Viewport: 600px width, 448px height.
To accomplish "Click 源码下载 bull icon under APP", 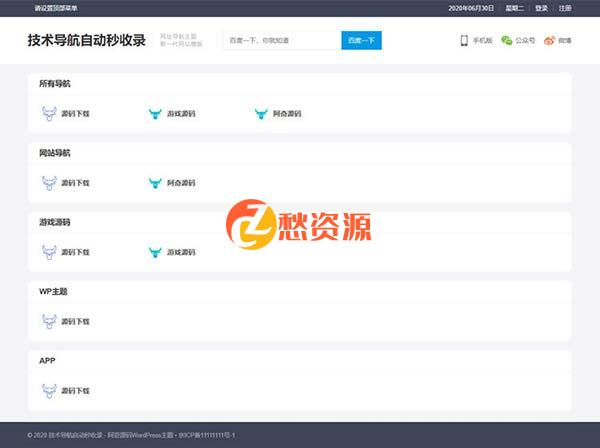I will [x=49, y=391].
